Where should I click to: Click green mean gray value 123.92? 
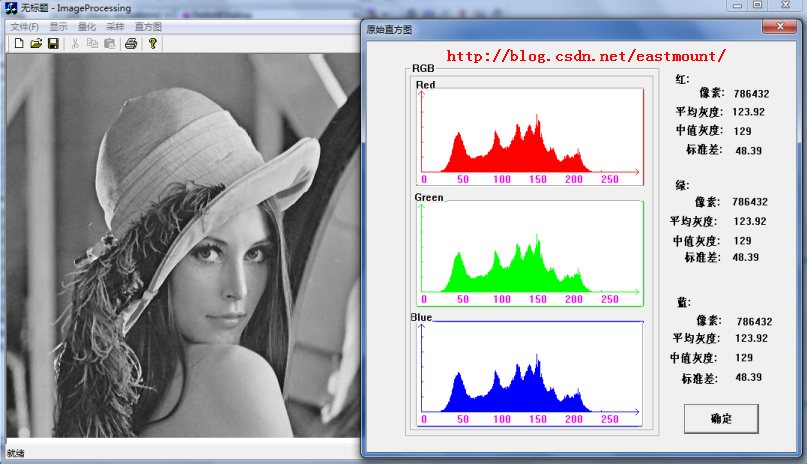click(750, 221)
